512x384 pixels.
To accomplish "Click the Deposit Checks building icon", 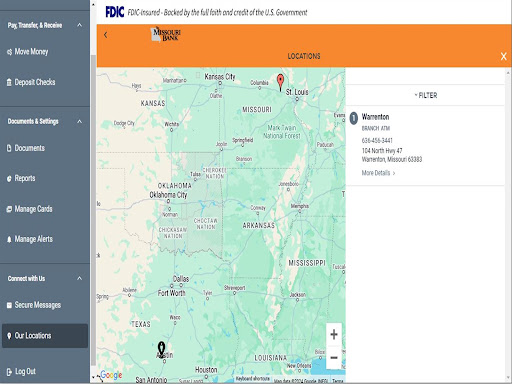I will [x=9, y=82].
